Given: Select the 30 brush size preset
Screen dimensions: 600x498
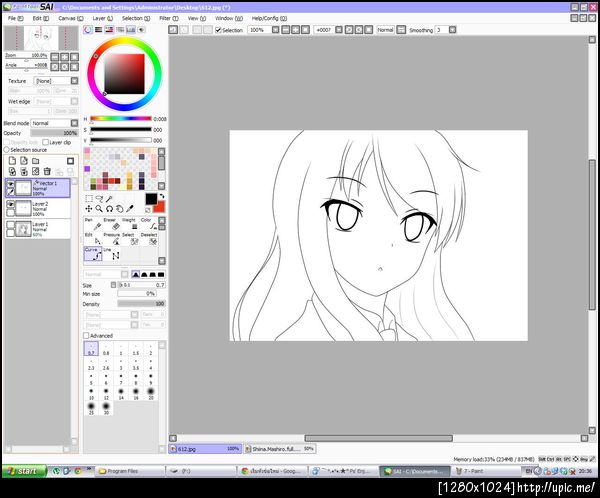Looking at the screenshot, I should click(x=106, y=408).
